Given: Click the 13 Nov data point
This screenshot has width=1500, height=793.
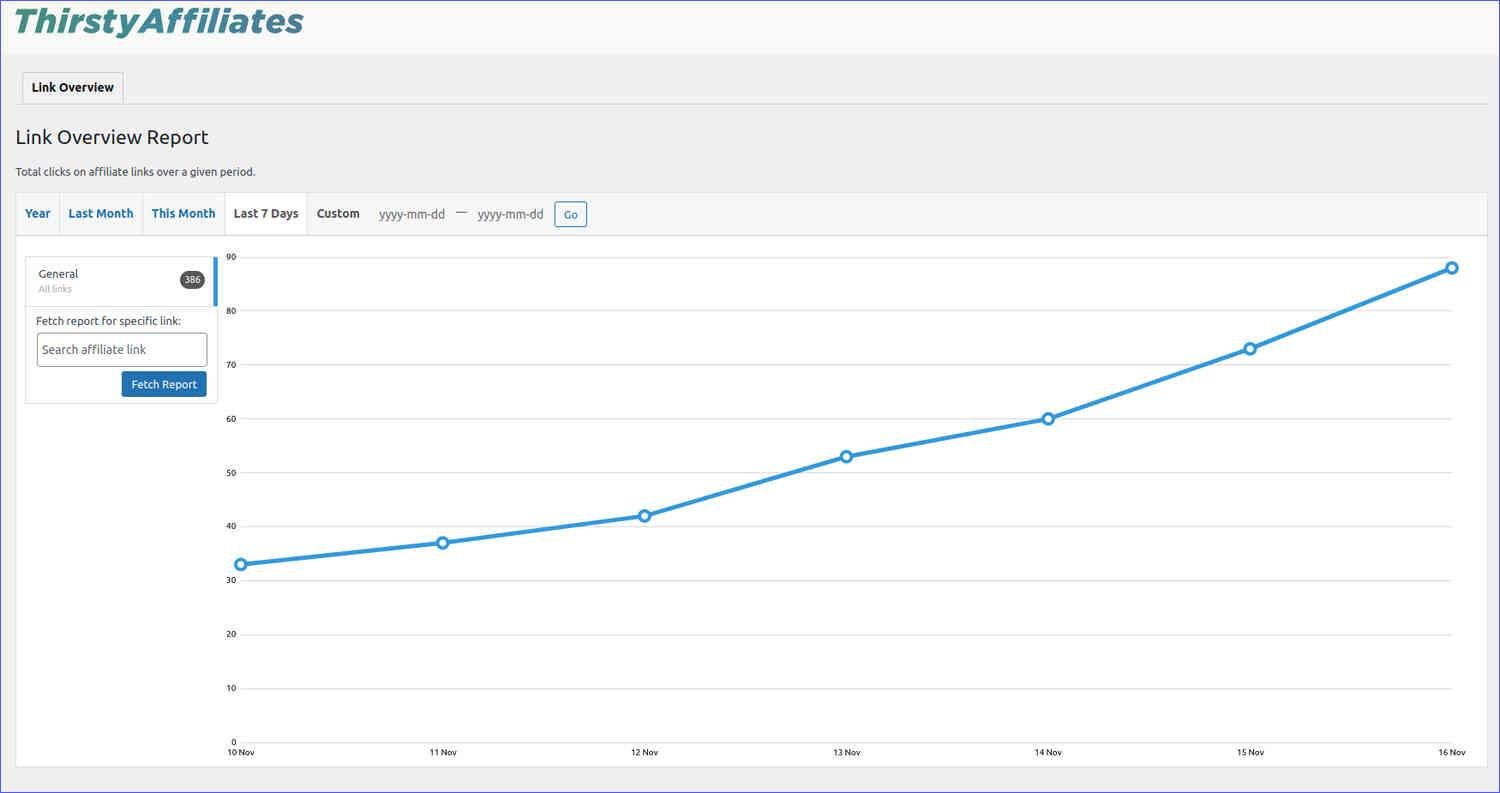Looking at the screenshot, I should (846, 456).
